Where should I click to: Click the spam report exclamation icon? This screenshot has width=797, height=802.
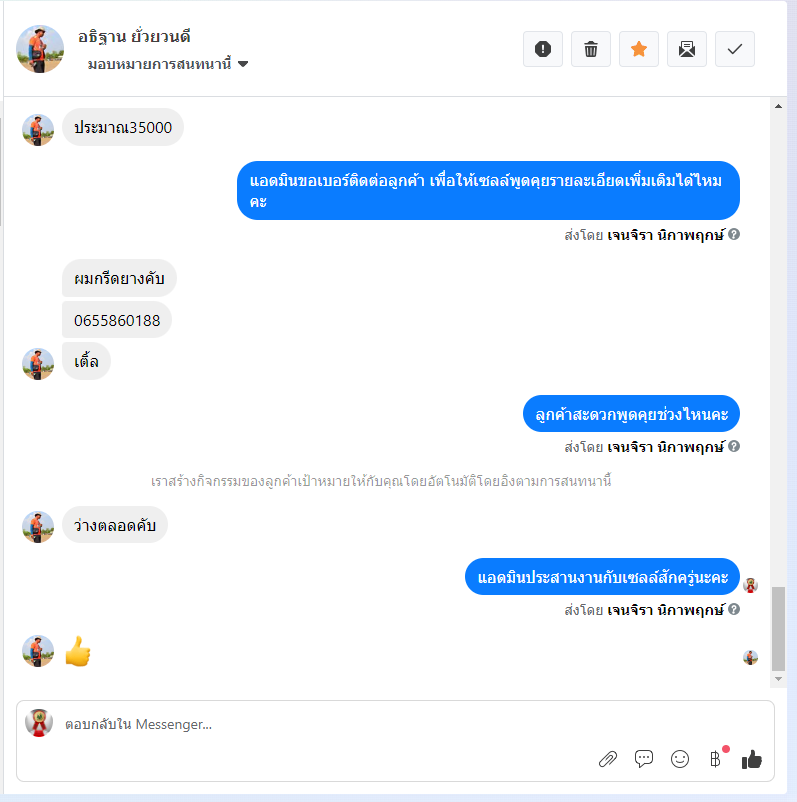pyautogui.click(x=543, y=49)
